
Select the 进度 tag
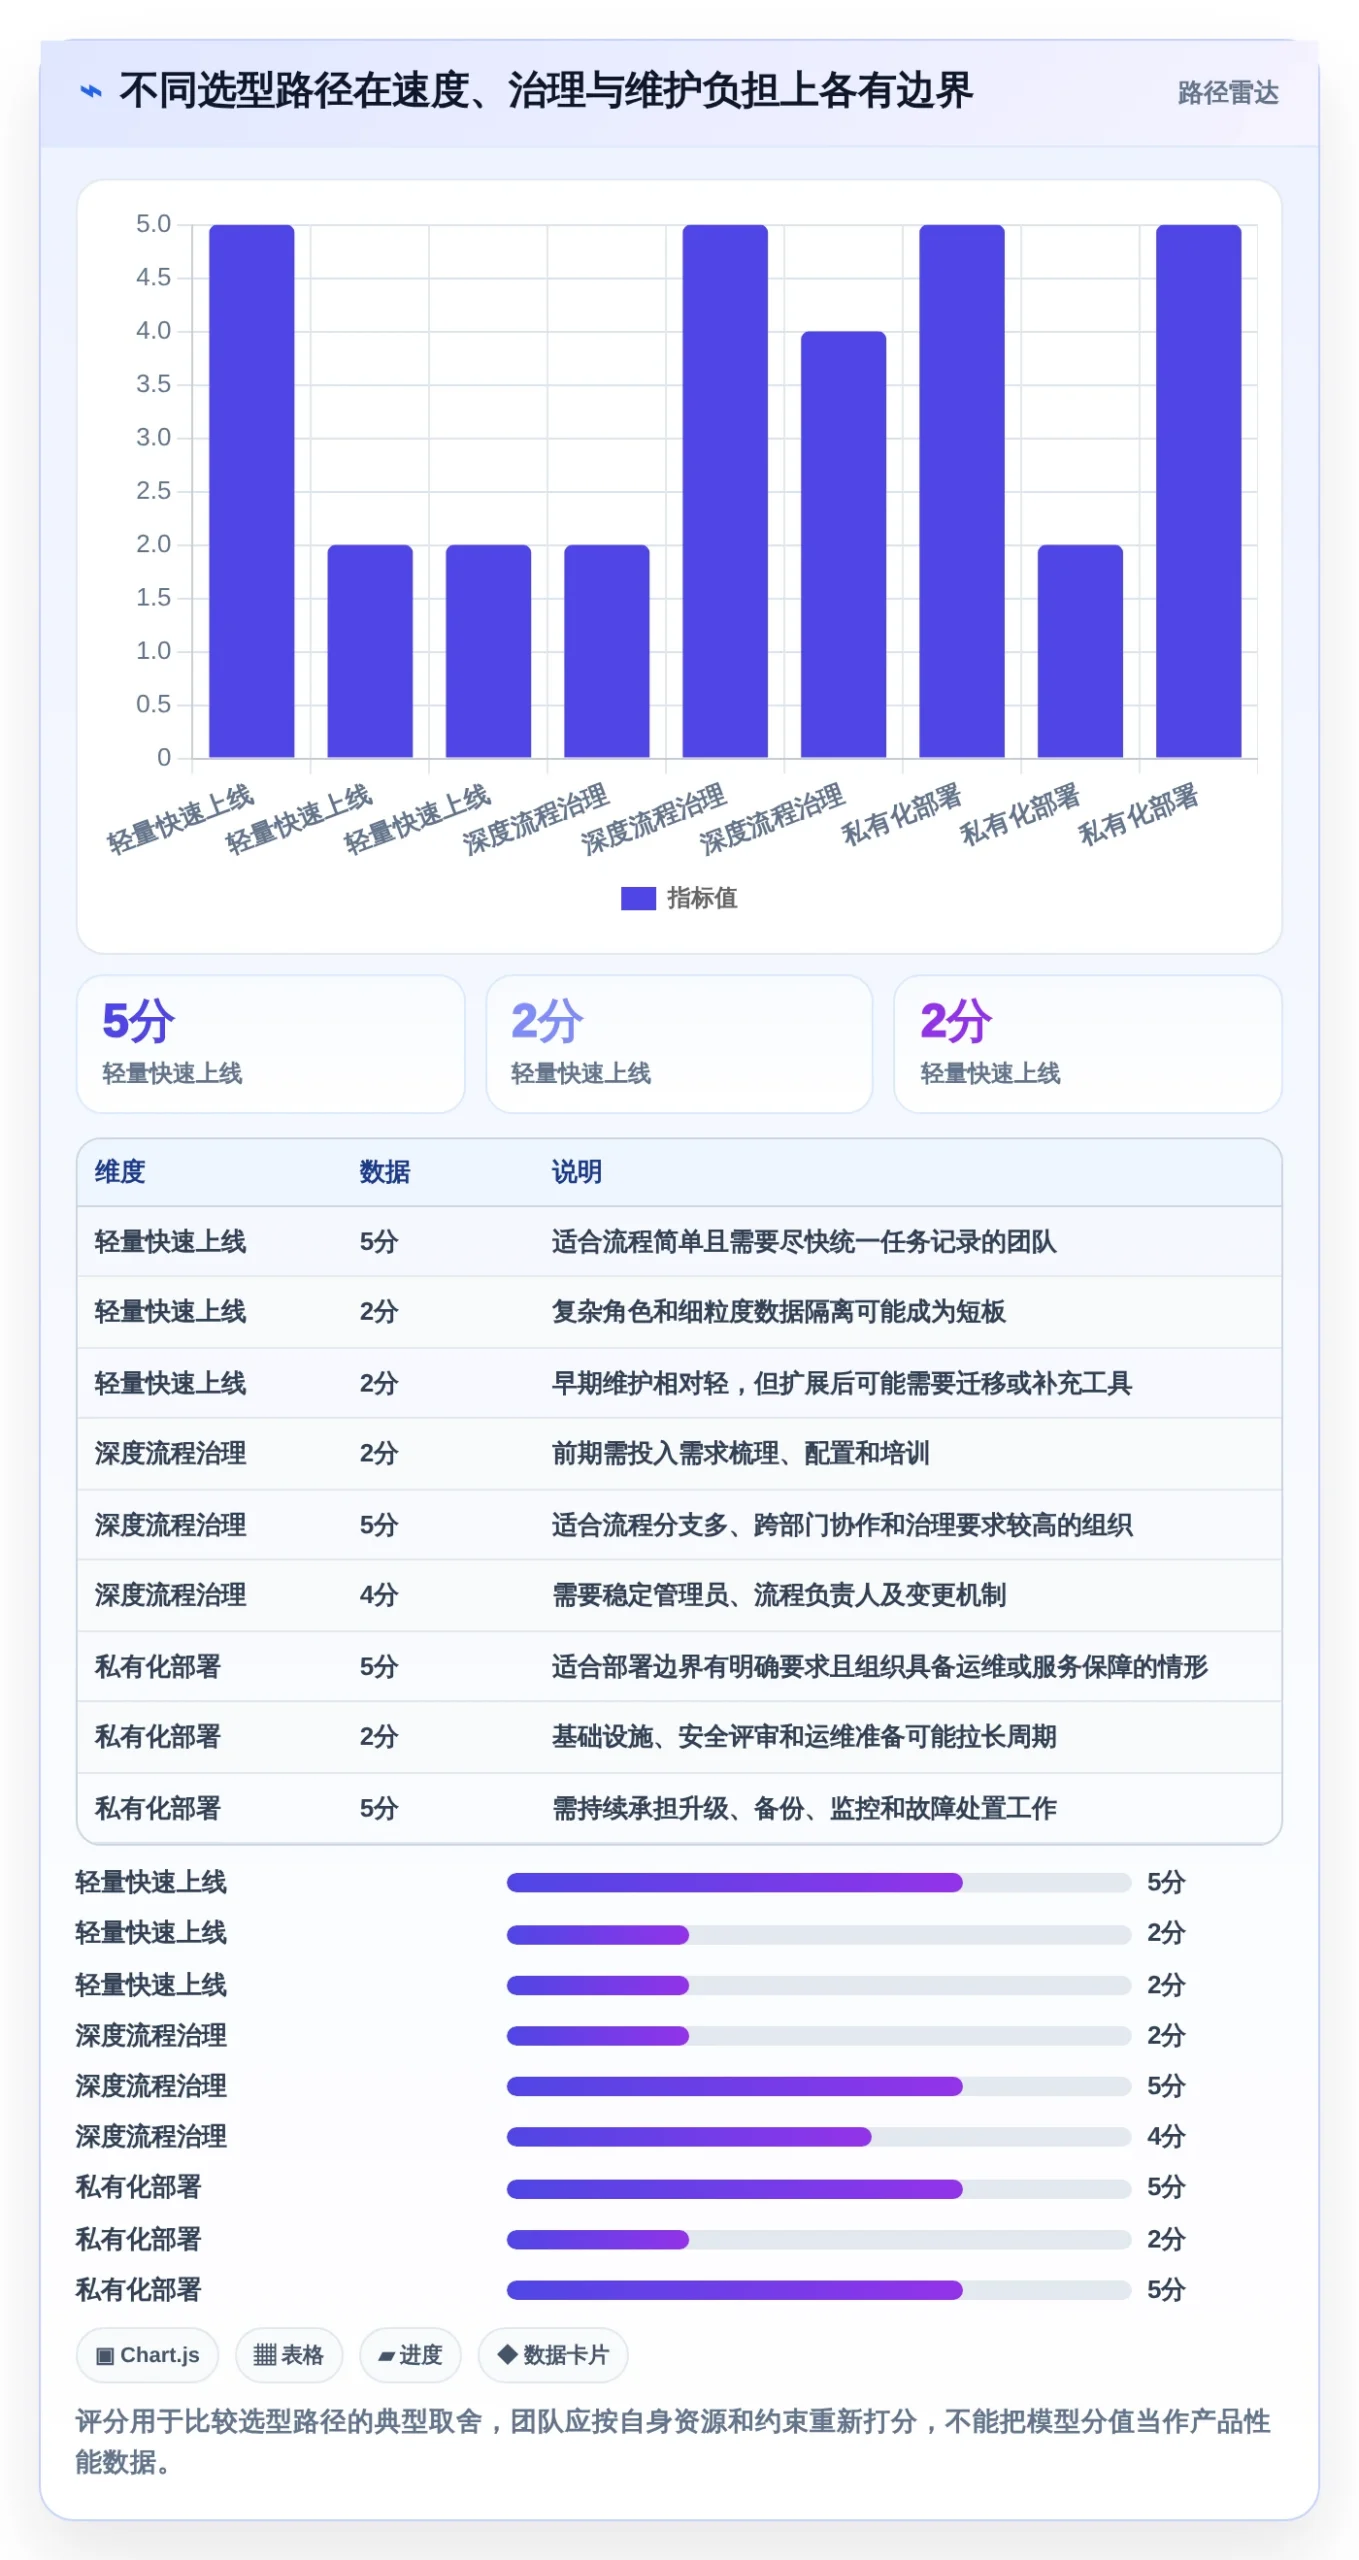coord(410,2355)
